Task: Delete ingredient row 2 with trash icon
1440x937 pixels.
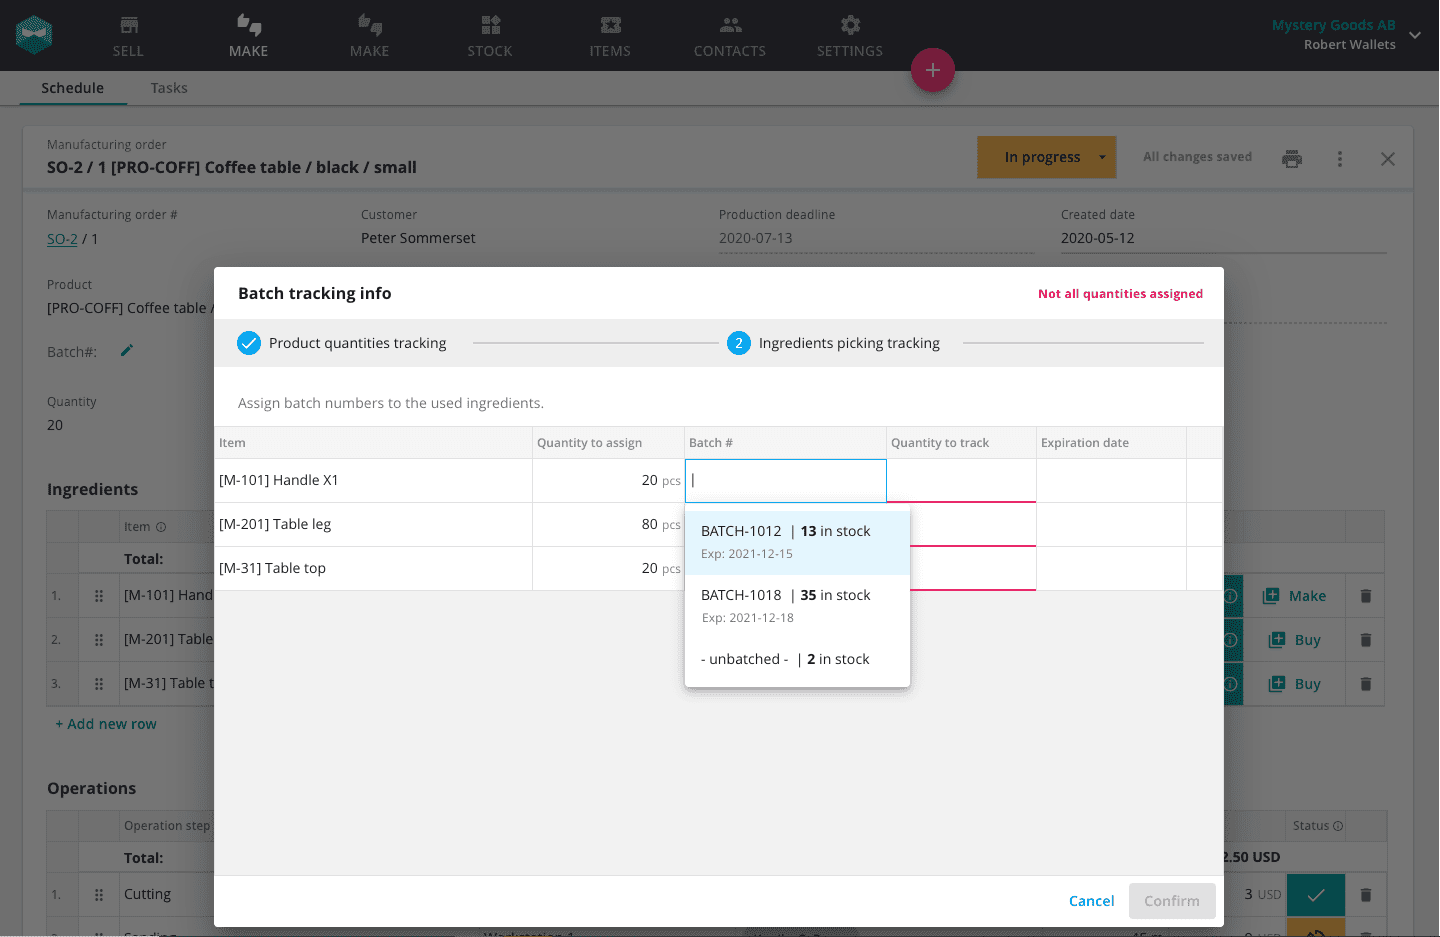Action: pos(1366,640)
